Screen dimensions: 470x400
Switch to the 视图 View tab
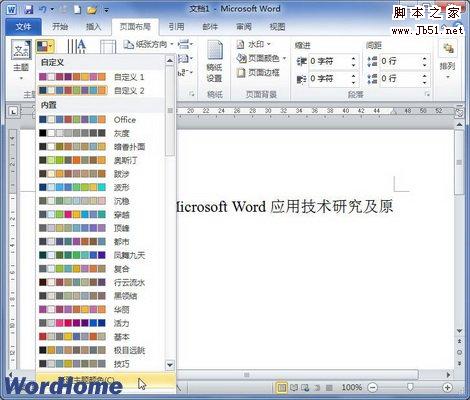[277, 27]
